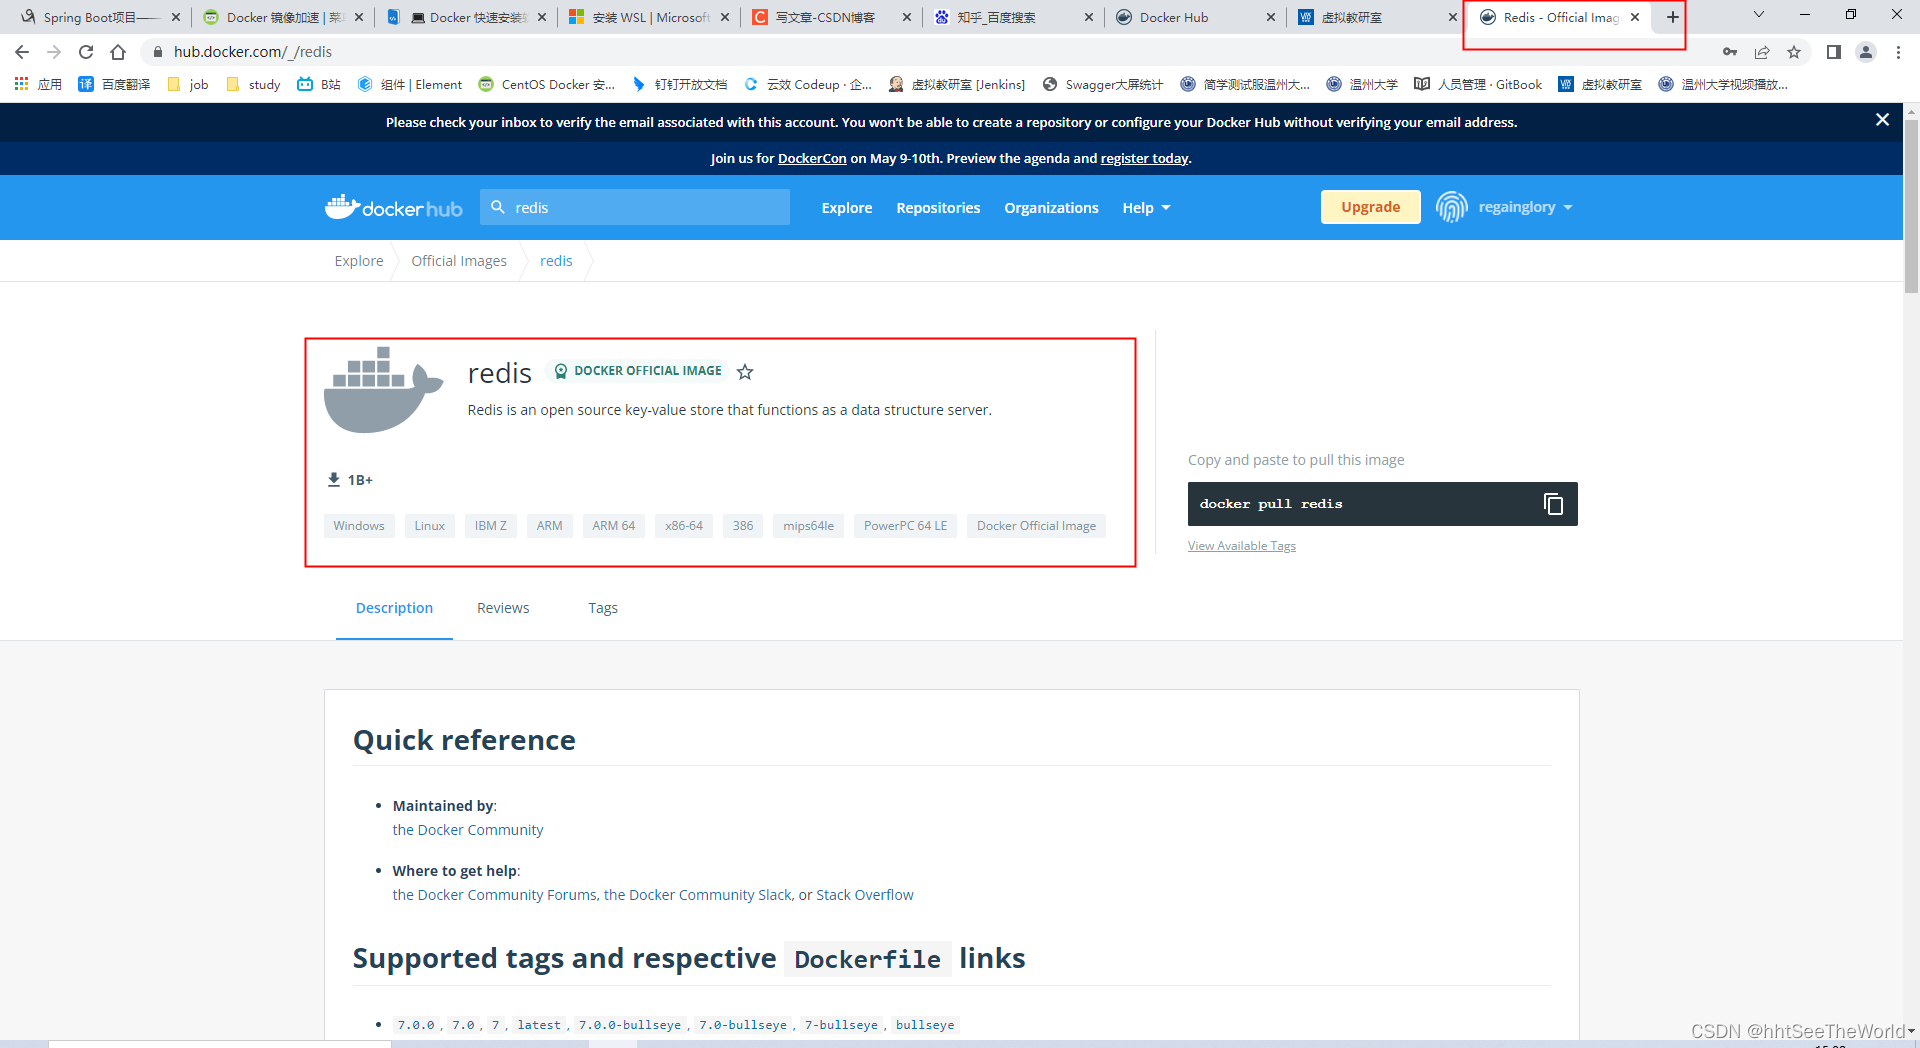Open the Tags tab
Viewport: 1920px width, 1048px height.
click(x=603, y=608)
